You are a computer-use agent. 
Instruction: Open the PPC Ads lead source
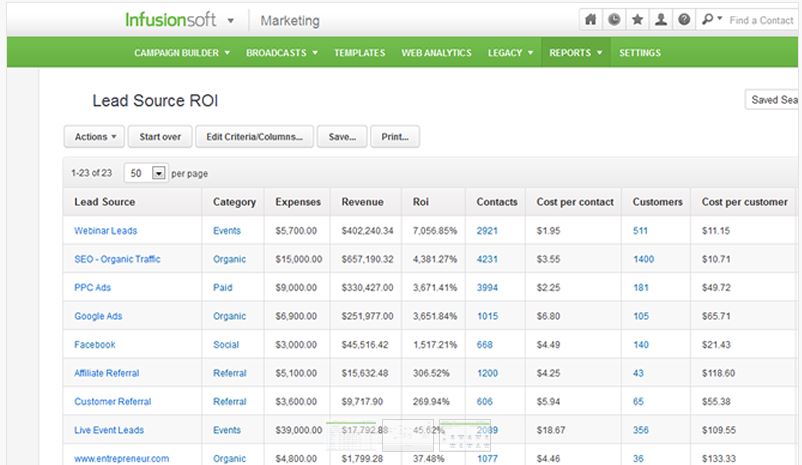click(92, 287)
